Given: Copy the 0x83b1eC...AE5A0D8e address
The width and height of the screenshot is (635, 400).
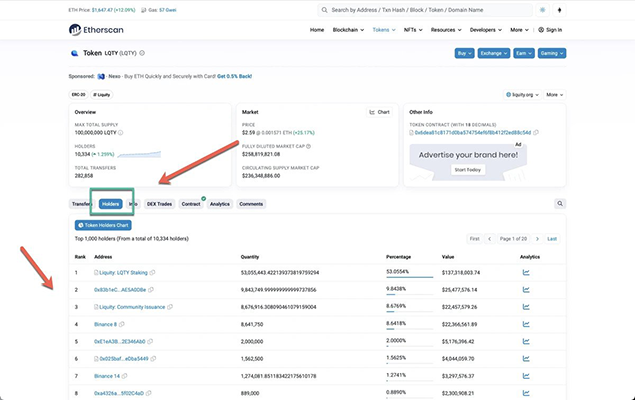Looking at the screenshot, I should (x=151, y=290).
